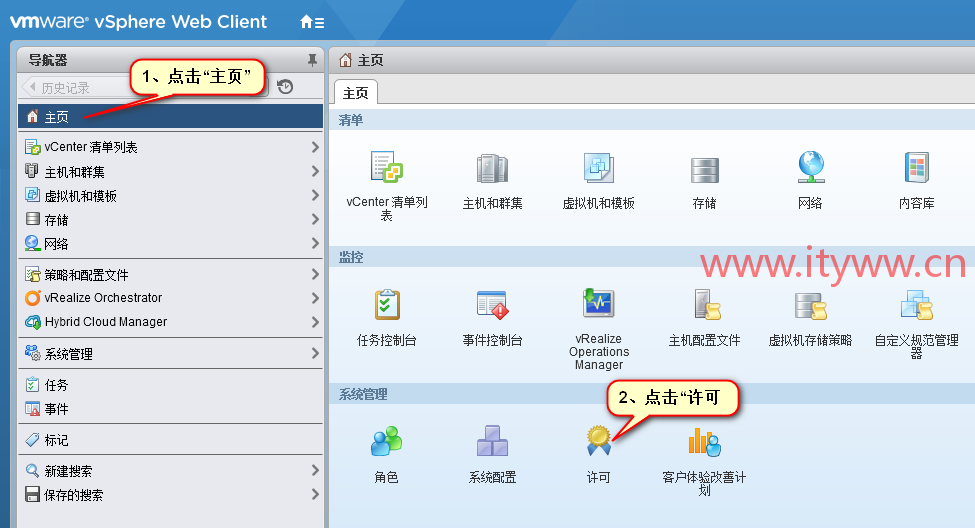
Task: Select 系统管理 in the navigator
Action: click(170, 353)
